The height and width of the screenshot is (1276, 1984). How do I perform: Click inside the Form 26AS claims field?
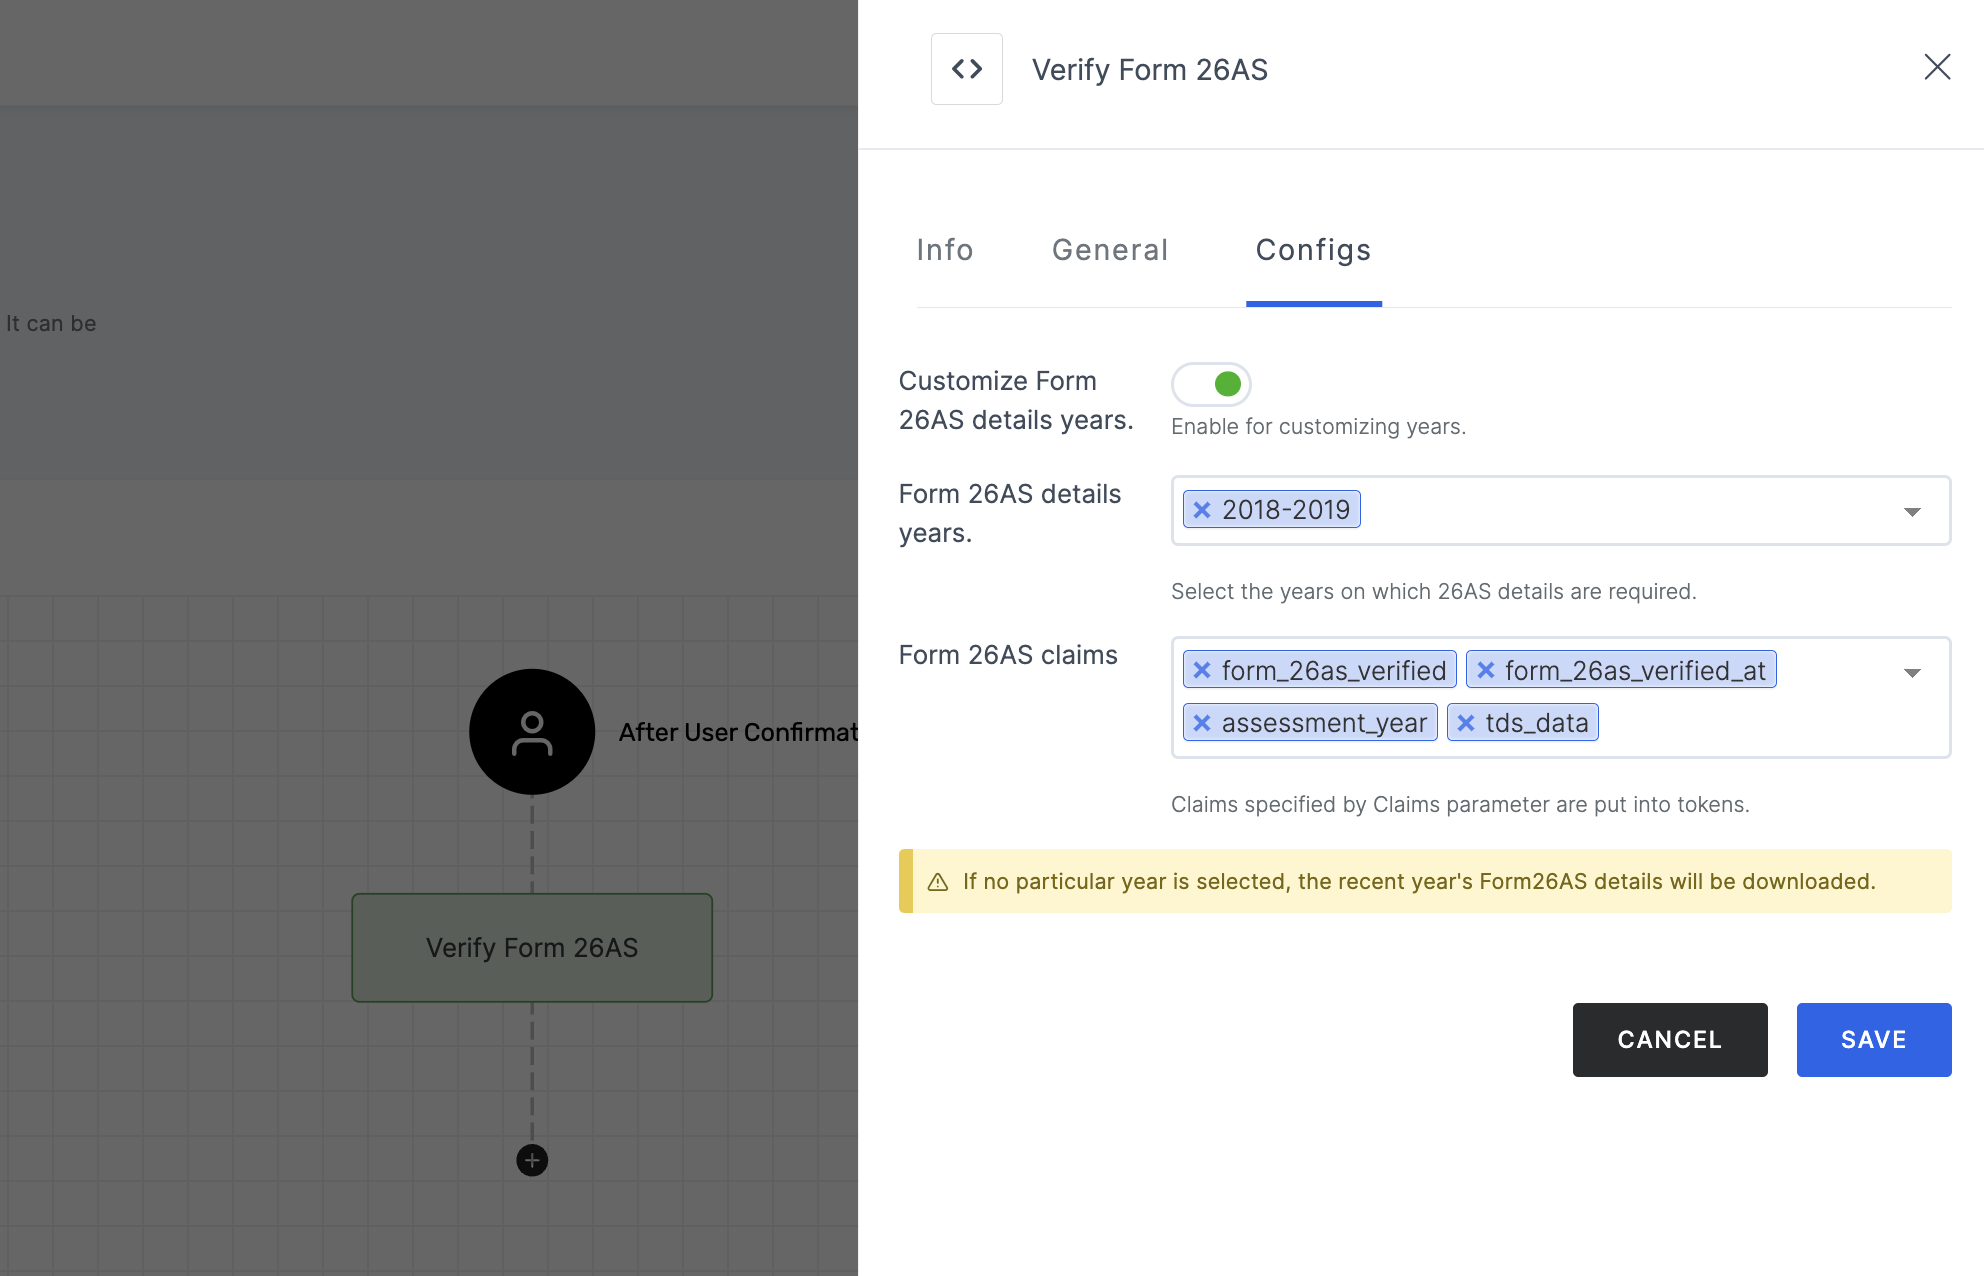pyautogui.click(x=1560, y=697)
